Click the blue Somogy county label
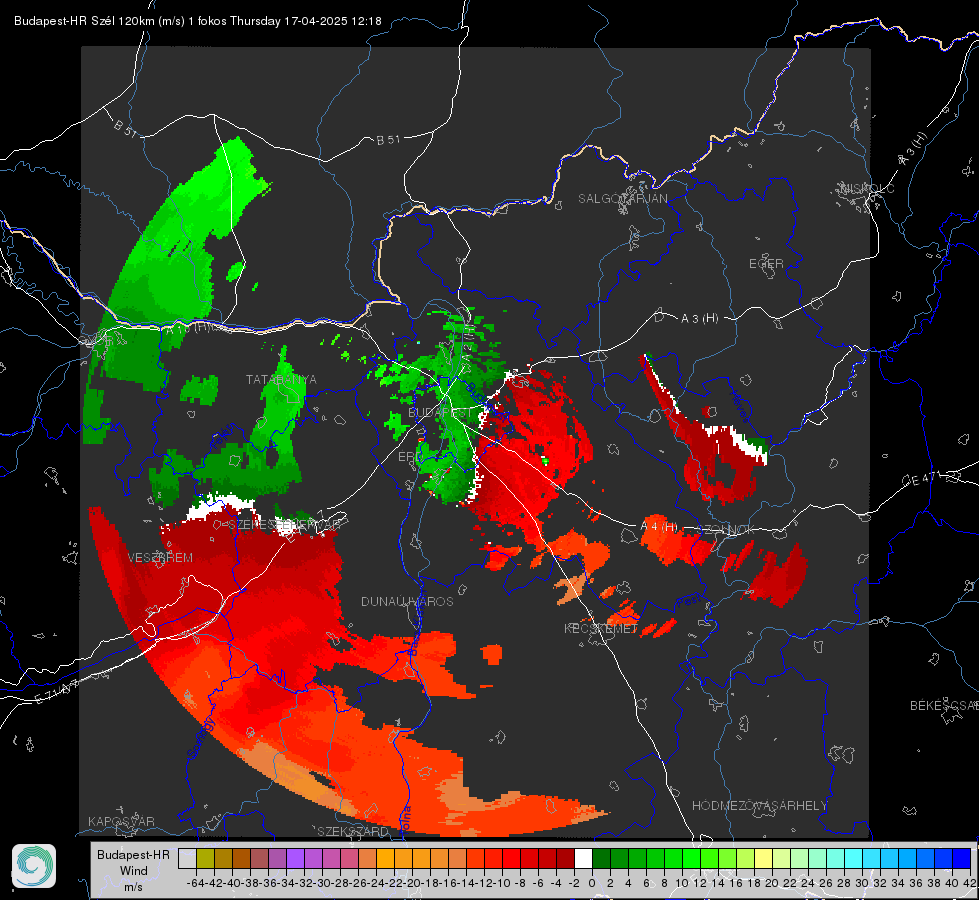 (201, 738)
